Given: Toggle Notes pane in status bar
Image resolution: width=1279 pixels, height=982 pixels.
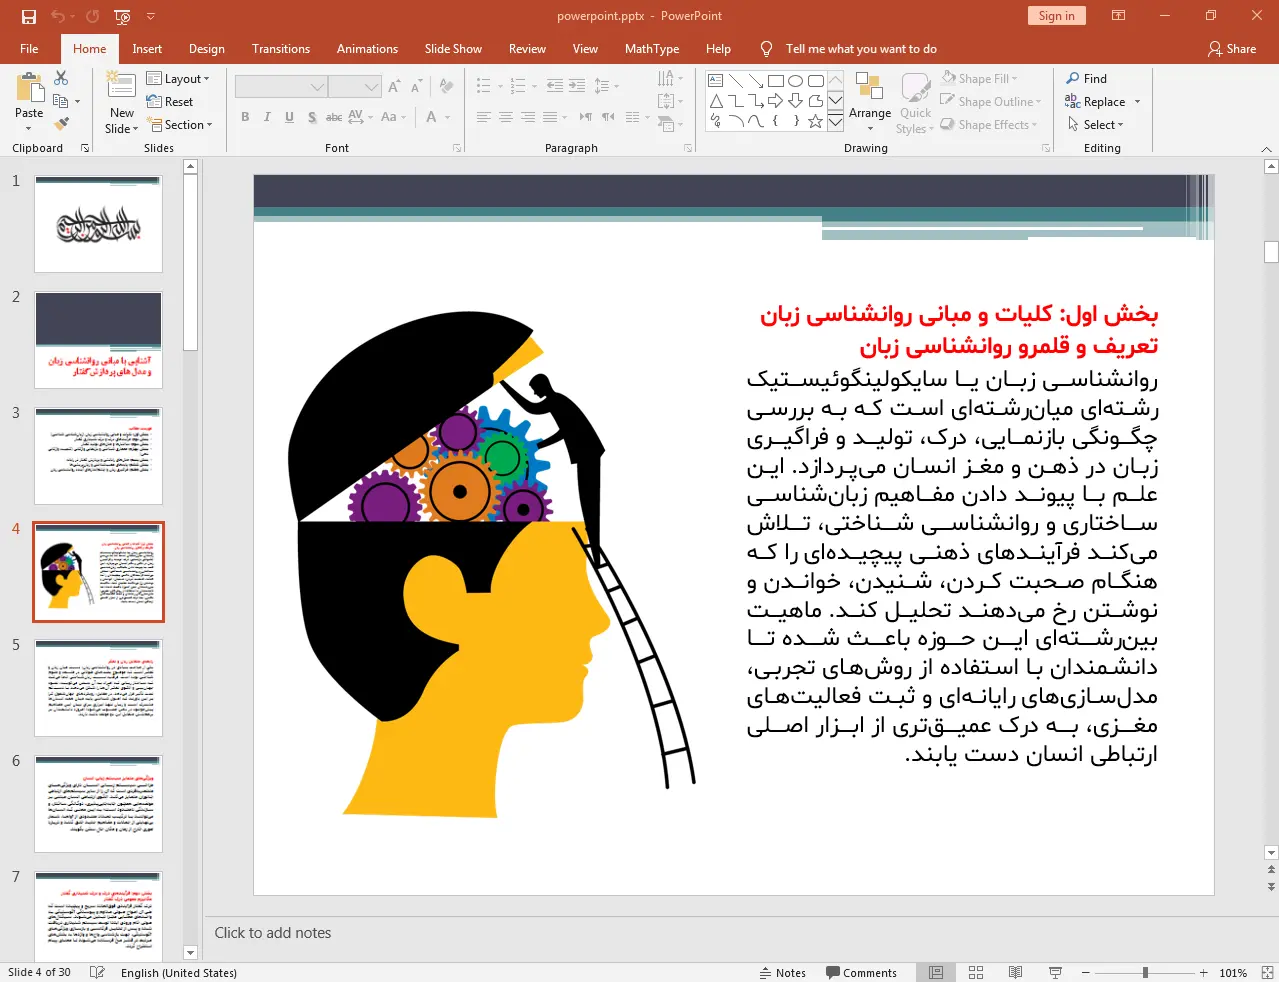Looking at the screenshot, I should (783, 972).
